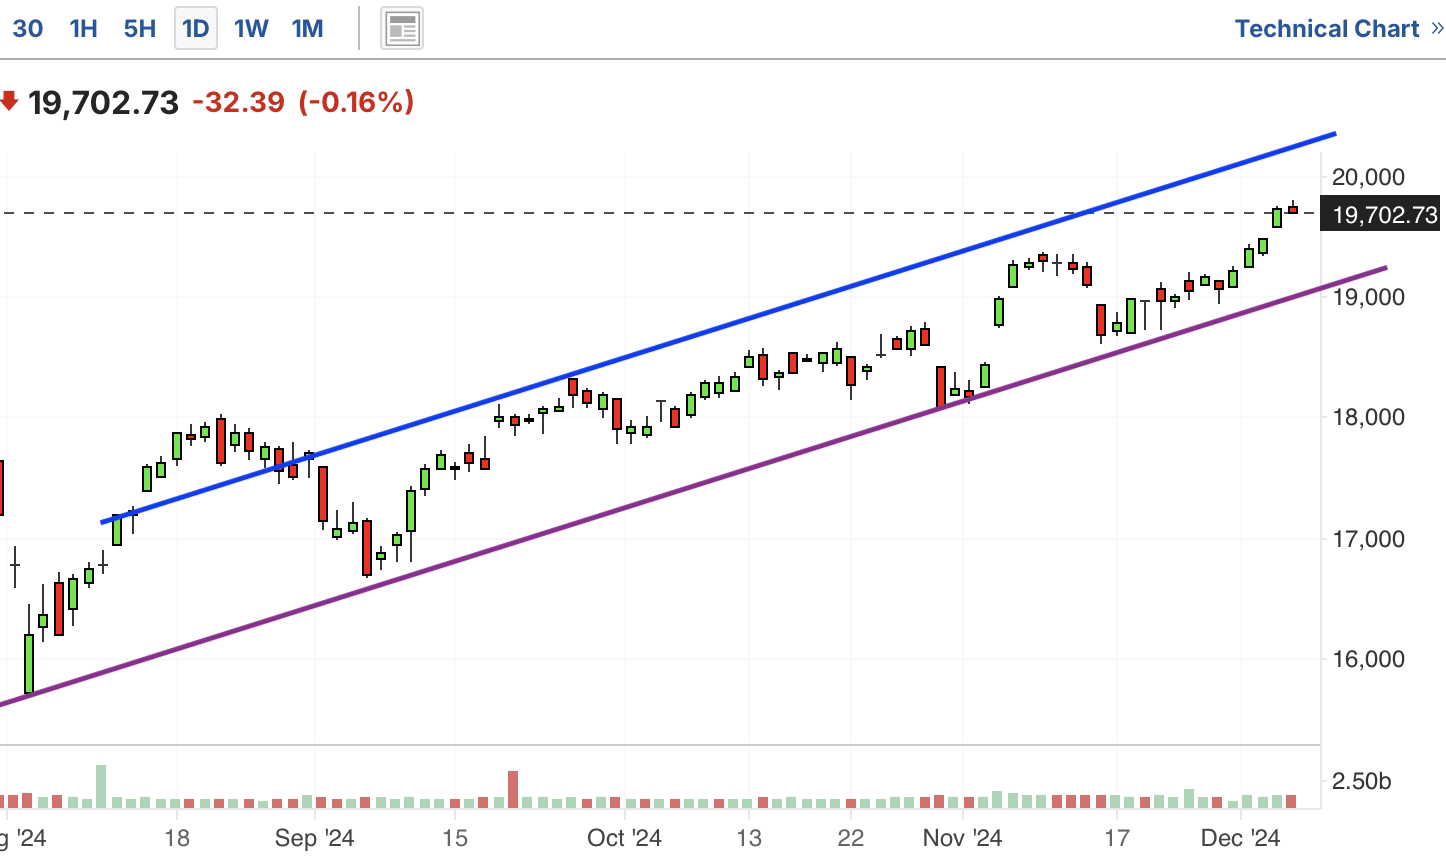1446x856 pixels.
Task: Click the 16,000 price axis label
Action: pyautogui.click(x=1368, y=658)
